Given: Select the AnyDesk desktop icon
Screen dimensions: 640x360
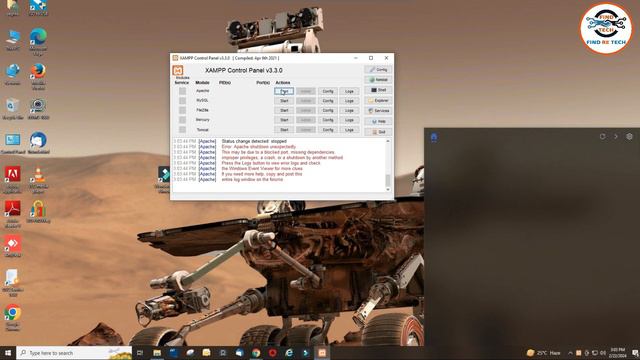Looking at the screenshot, I should point(13,246).
